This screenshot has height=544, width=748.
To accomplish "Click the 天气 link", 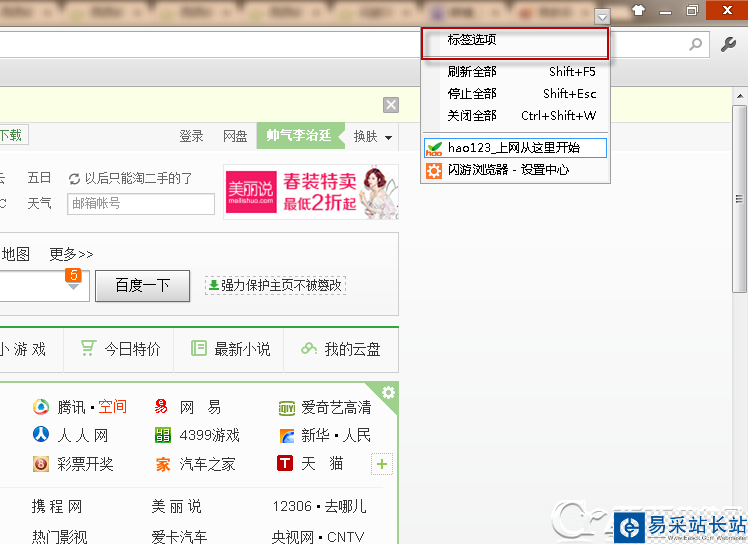I will tap(39, 204).
